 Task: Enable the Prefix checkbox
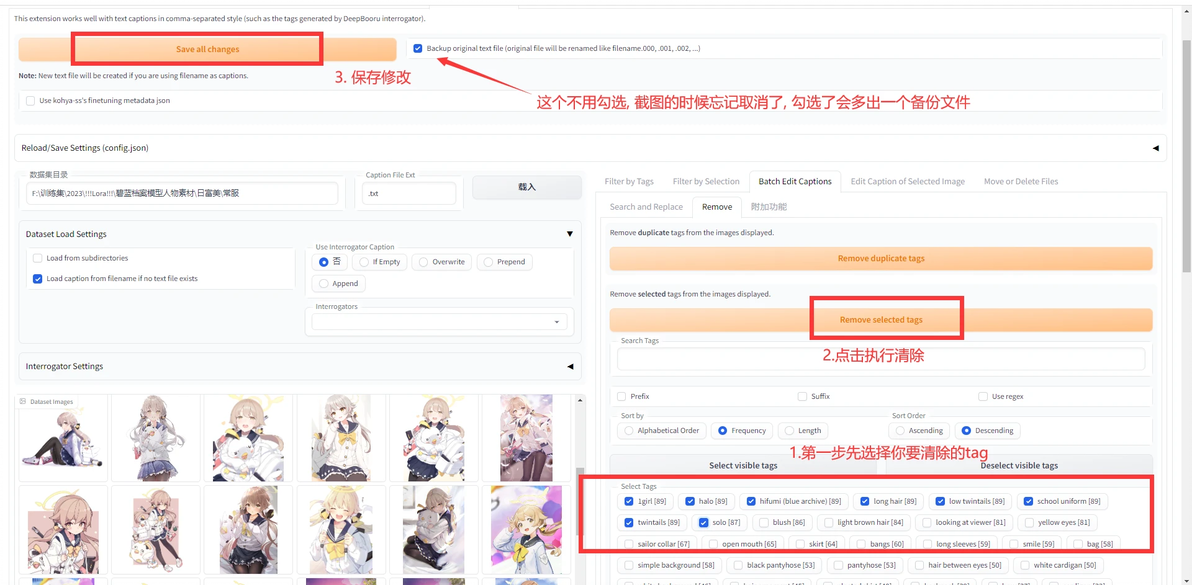pos(622,397)
